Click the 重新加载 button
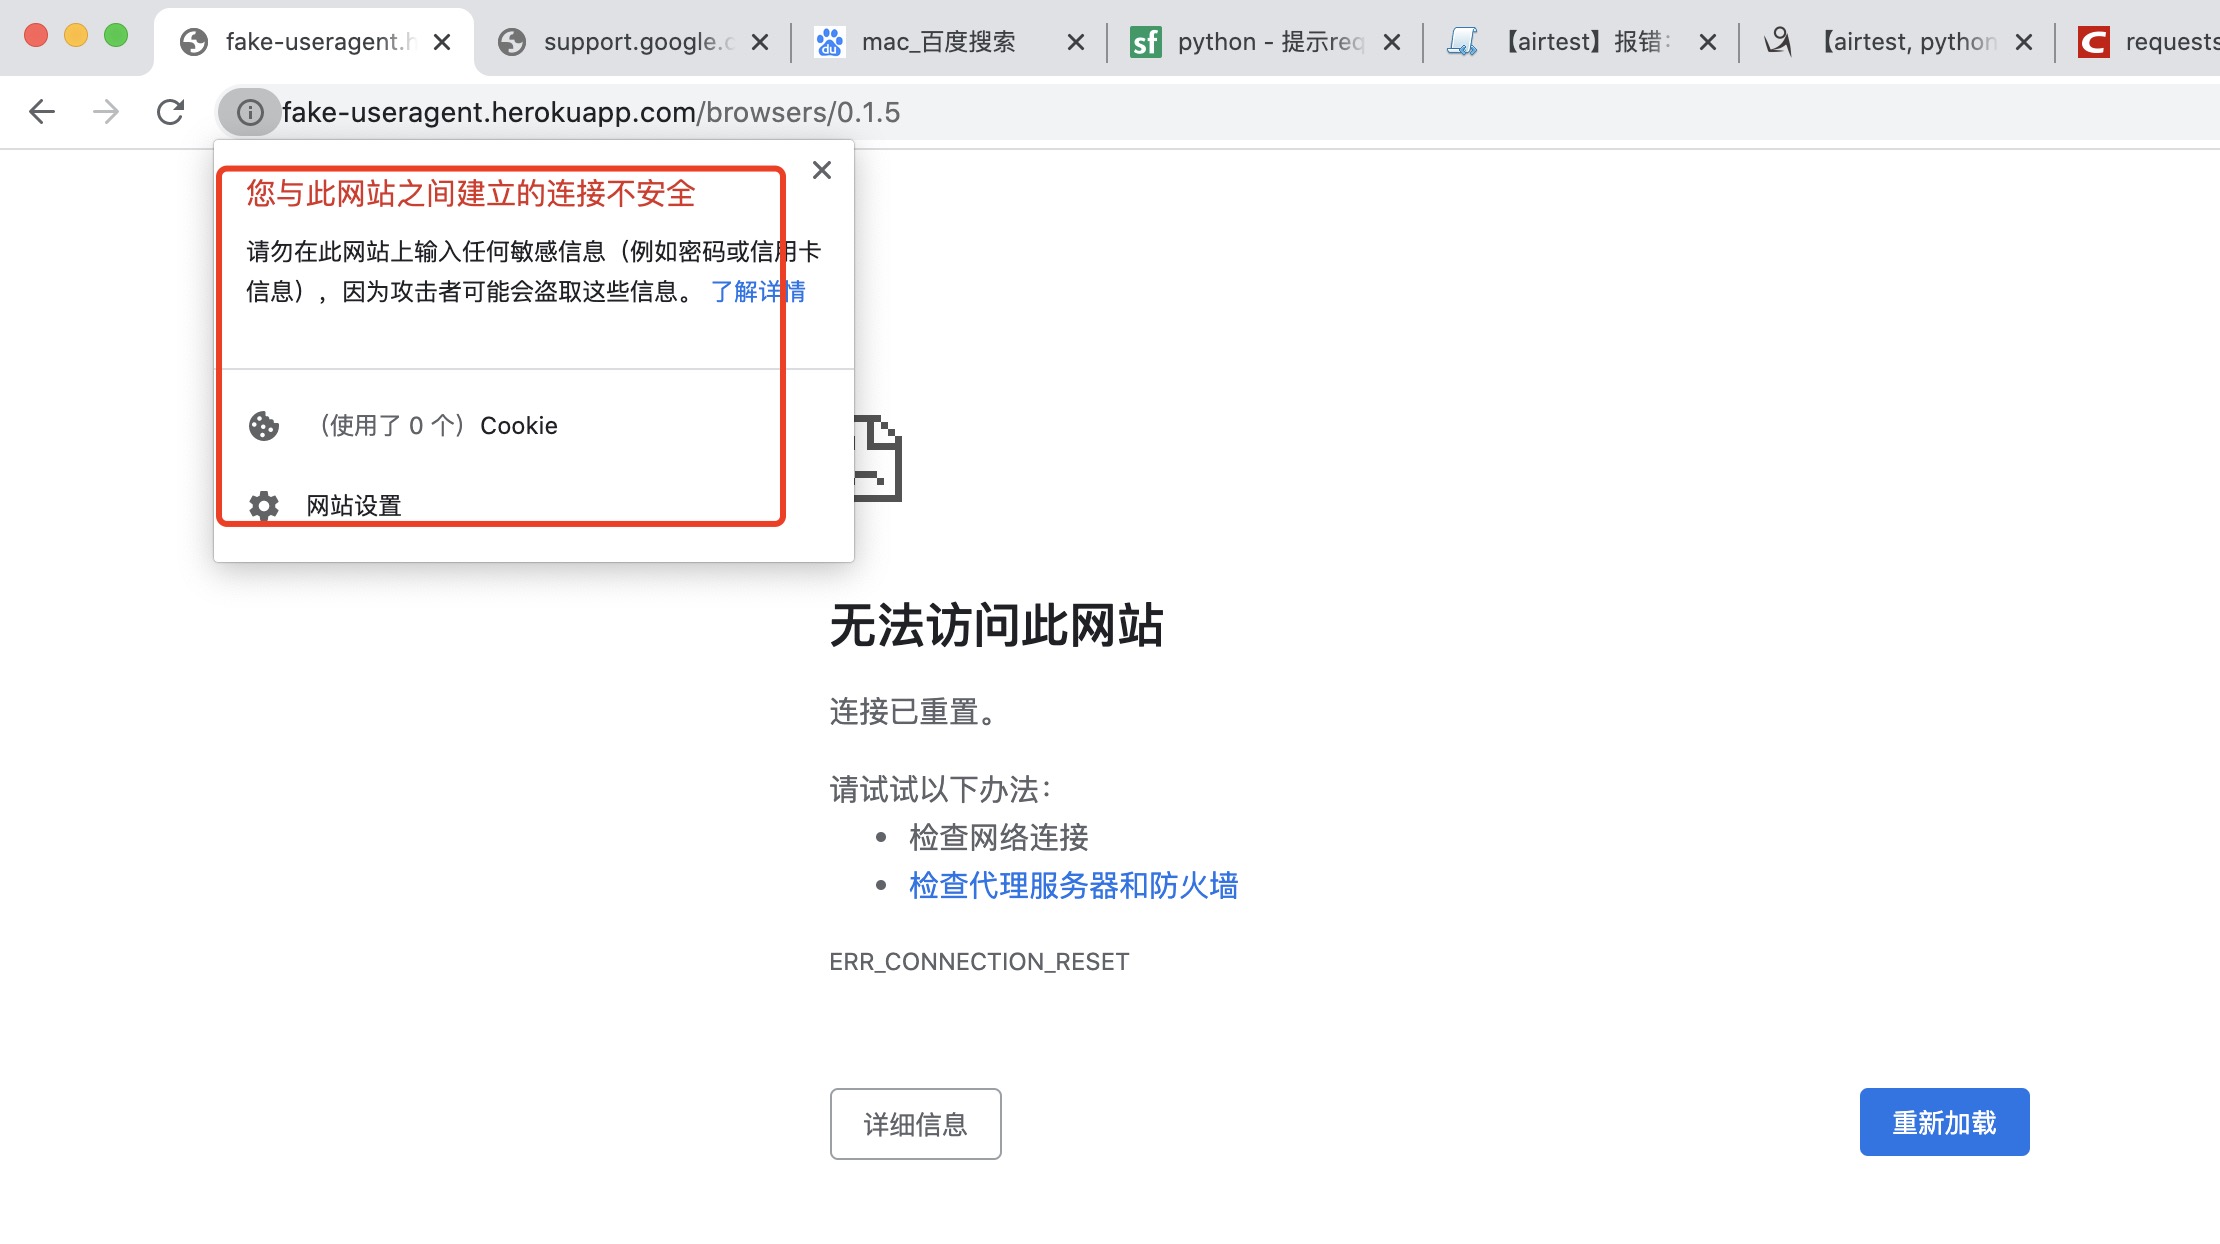Screen dimensions: 2220x1244 [x=1943, y=1122]
